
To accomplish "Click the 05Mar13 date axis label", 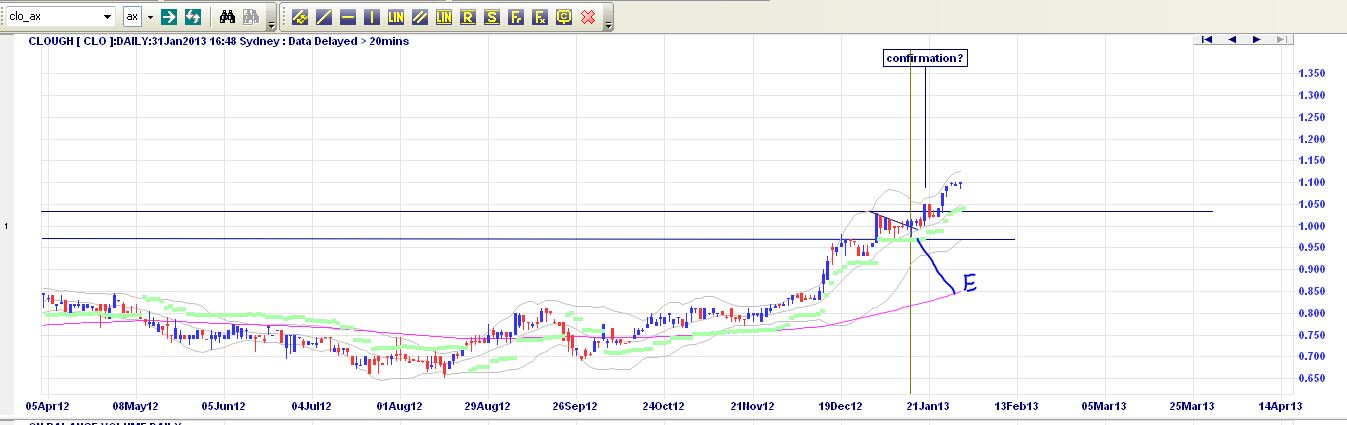I will point(1104,406).
